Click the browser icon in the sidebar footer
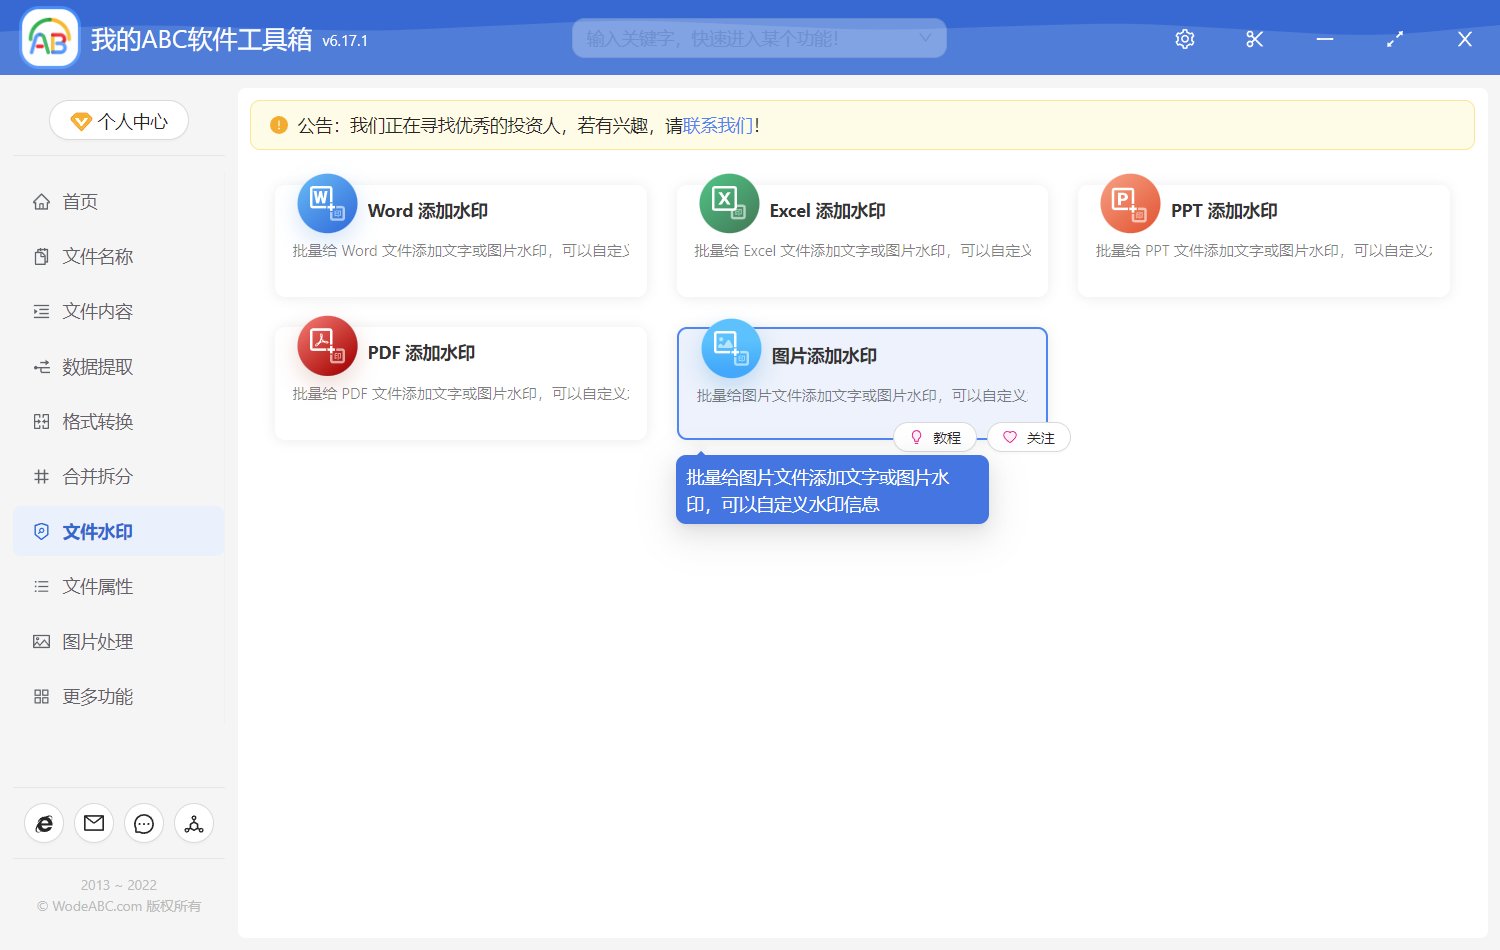Image resolution: width=1500 pixels, height=950 pixels. pos(43,823)
